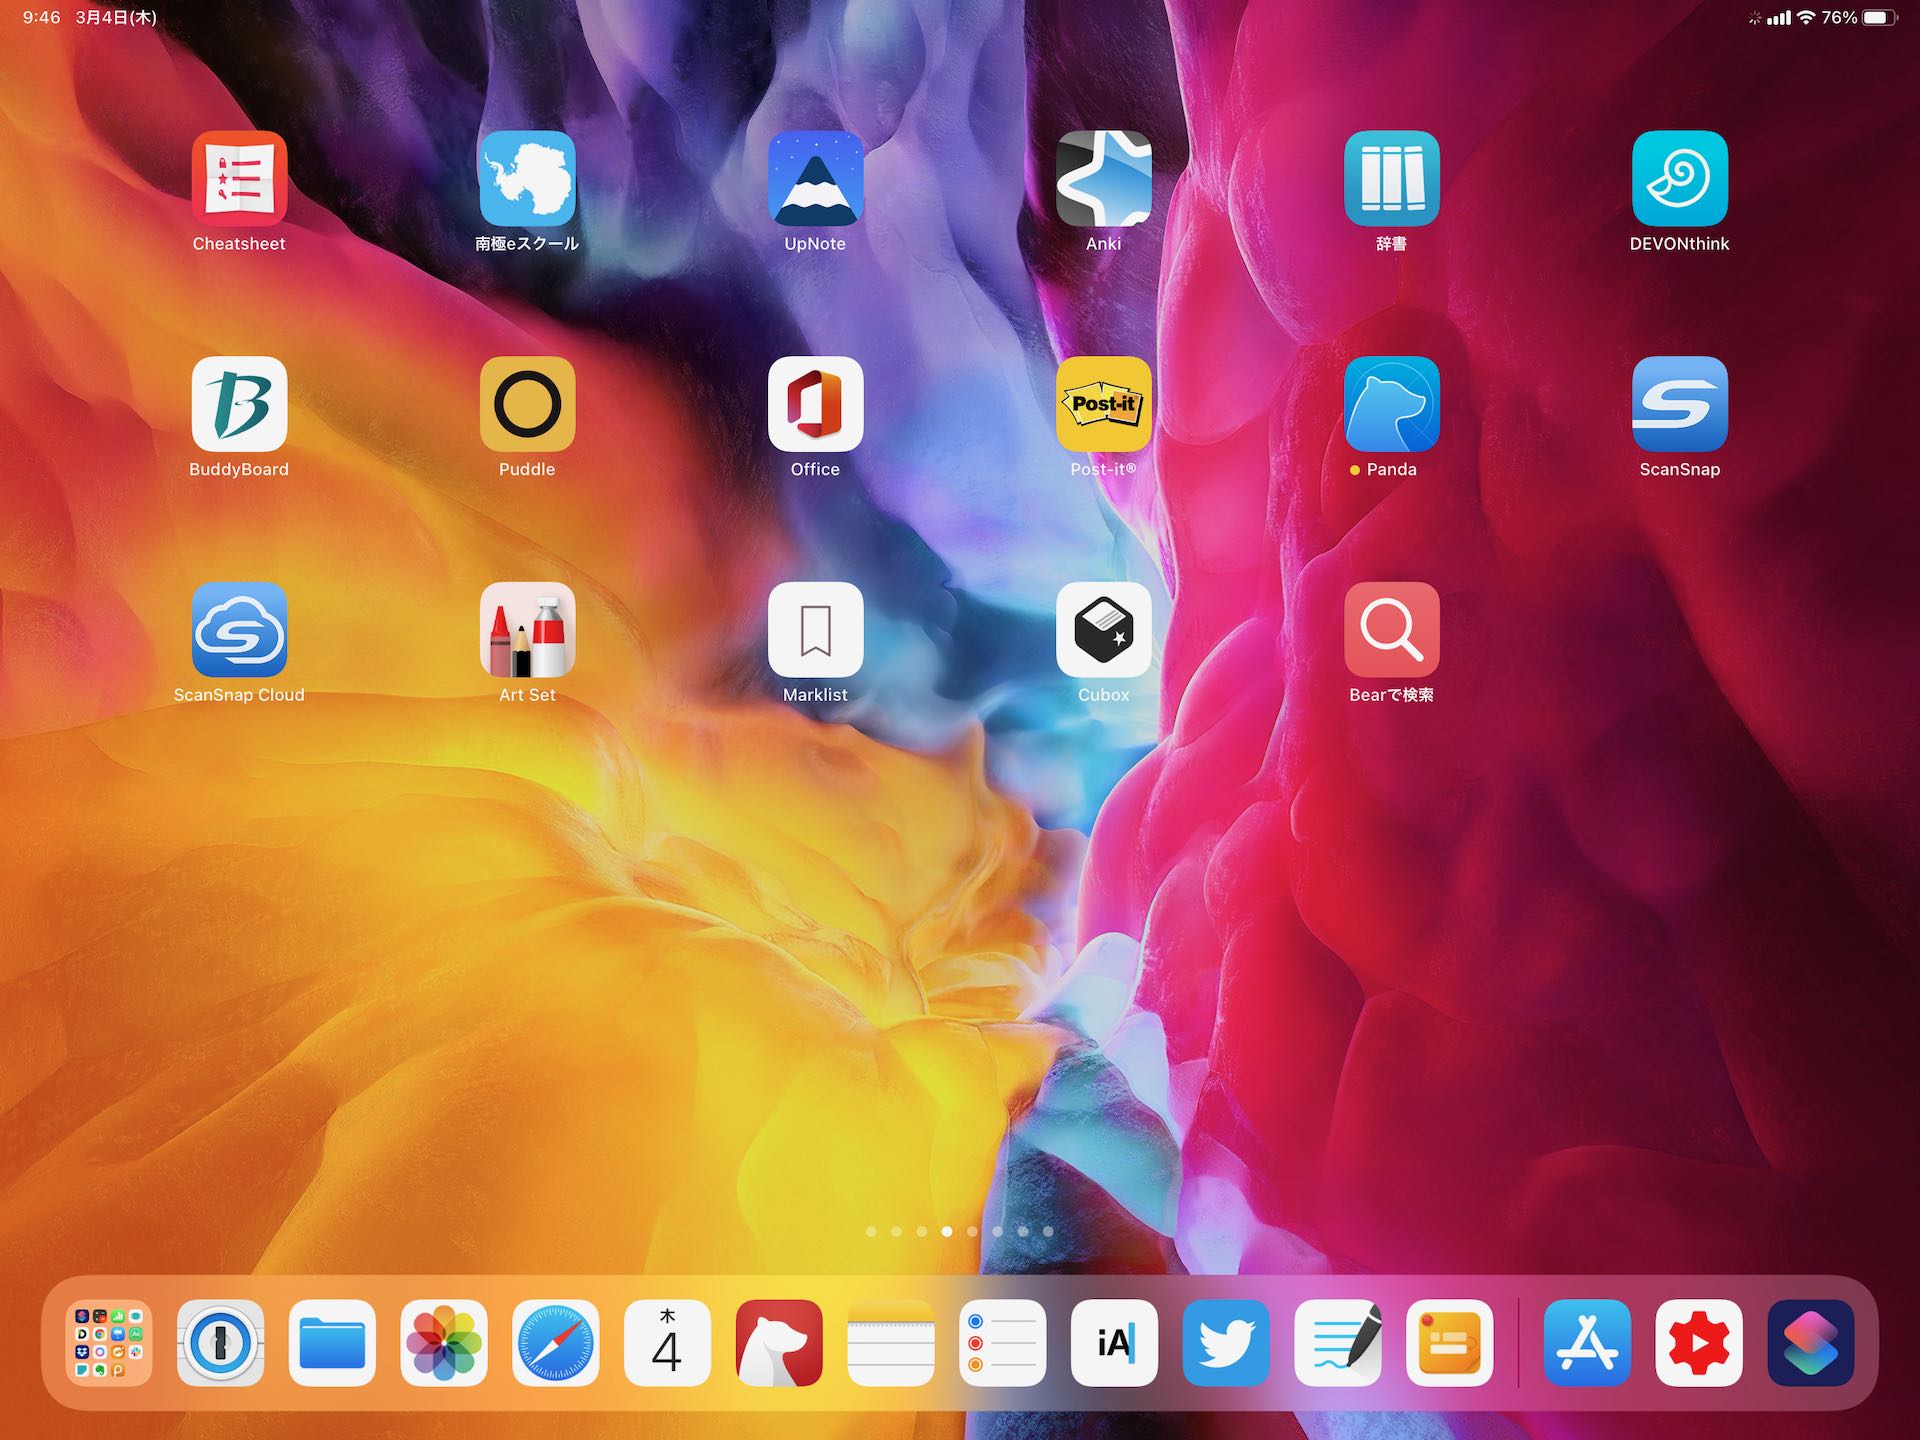Open the 辞書 dictionary app
Screen dimensions: 1920x1440
(x=1391, y=178)
